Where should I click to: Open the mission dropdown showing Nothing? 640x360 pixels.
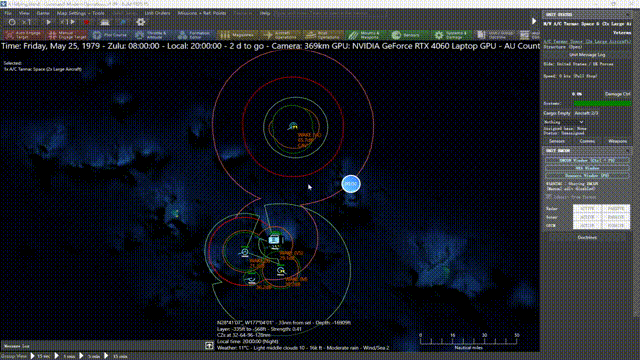pos(564,122)
